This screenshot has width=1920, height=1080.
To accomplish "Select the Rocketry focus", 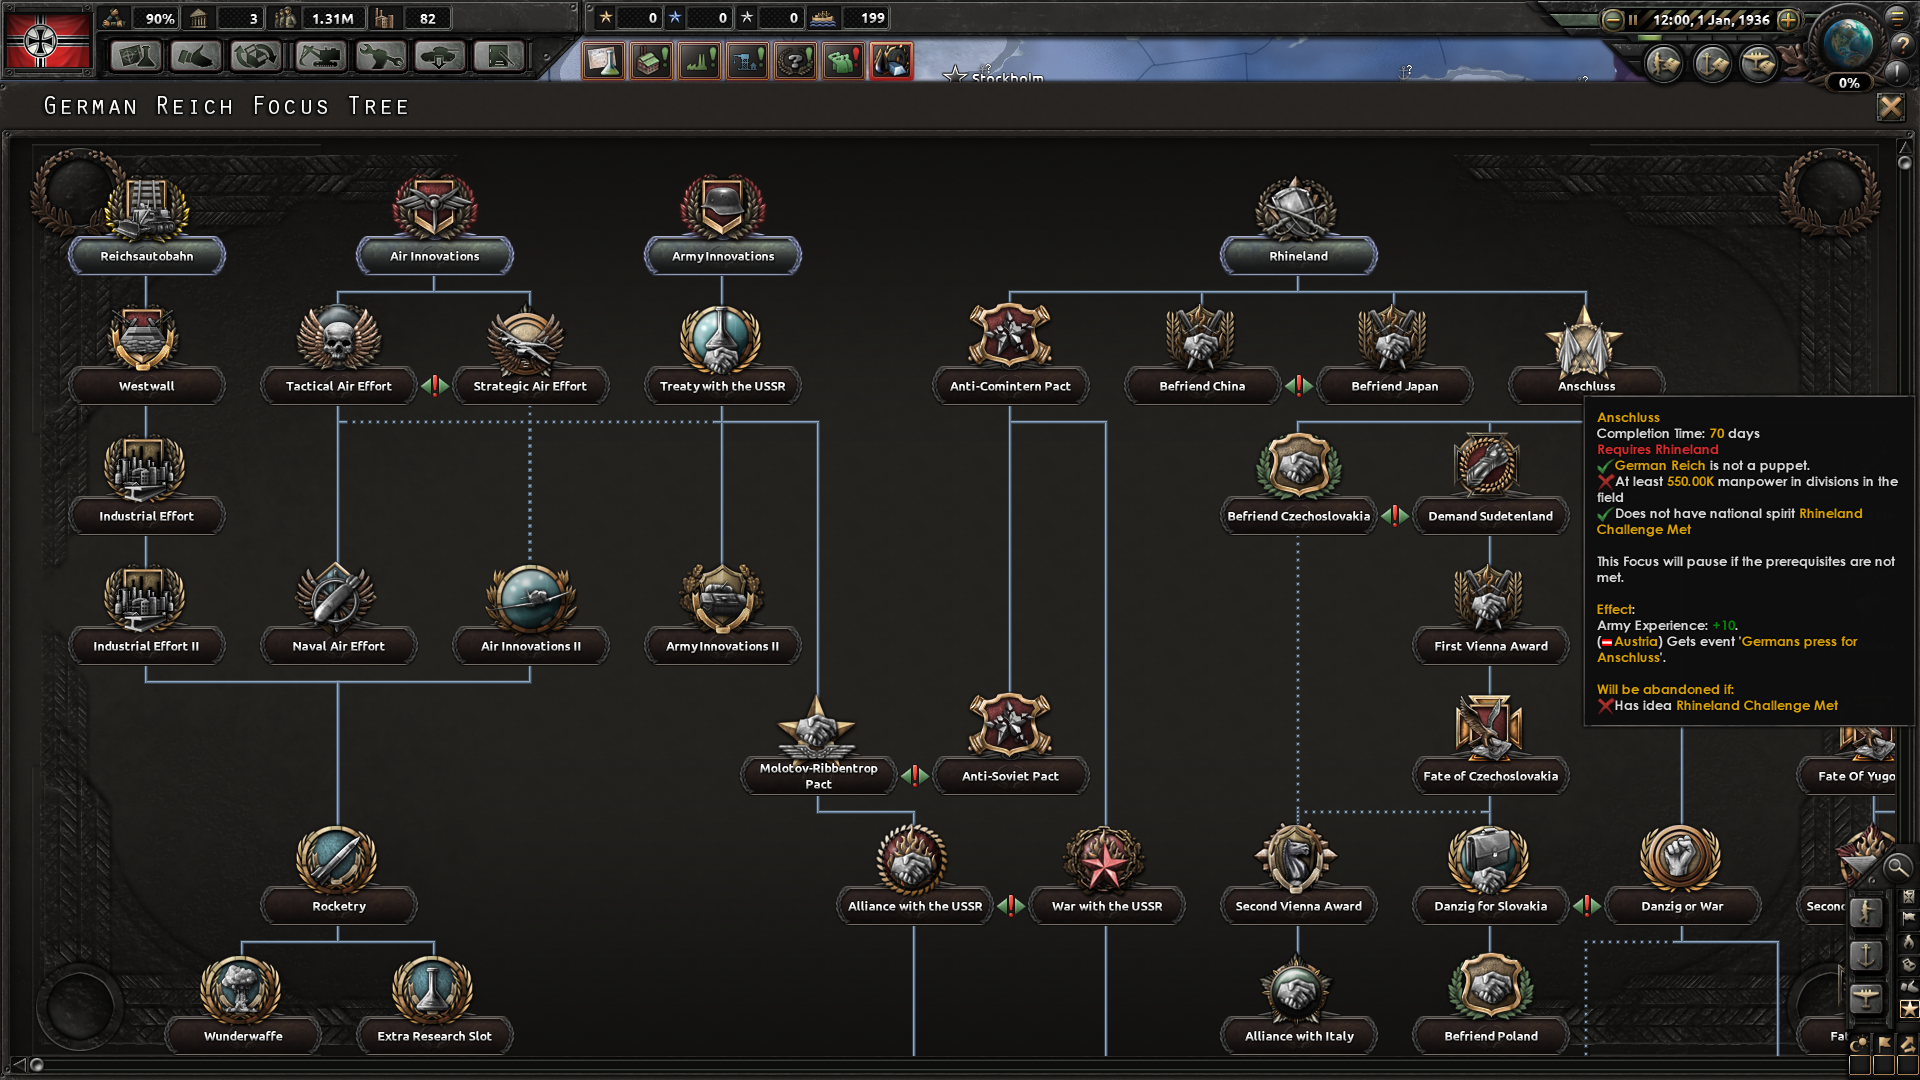I will tap(339, 875).
